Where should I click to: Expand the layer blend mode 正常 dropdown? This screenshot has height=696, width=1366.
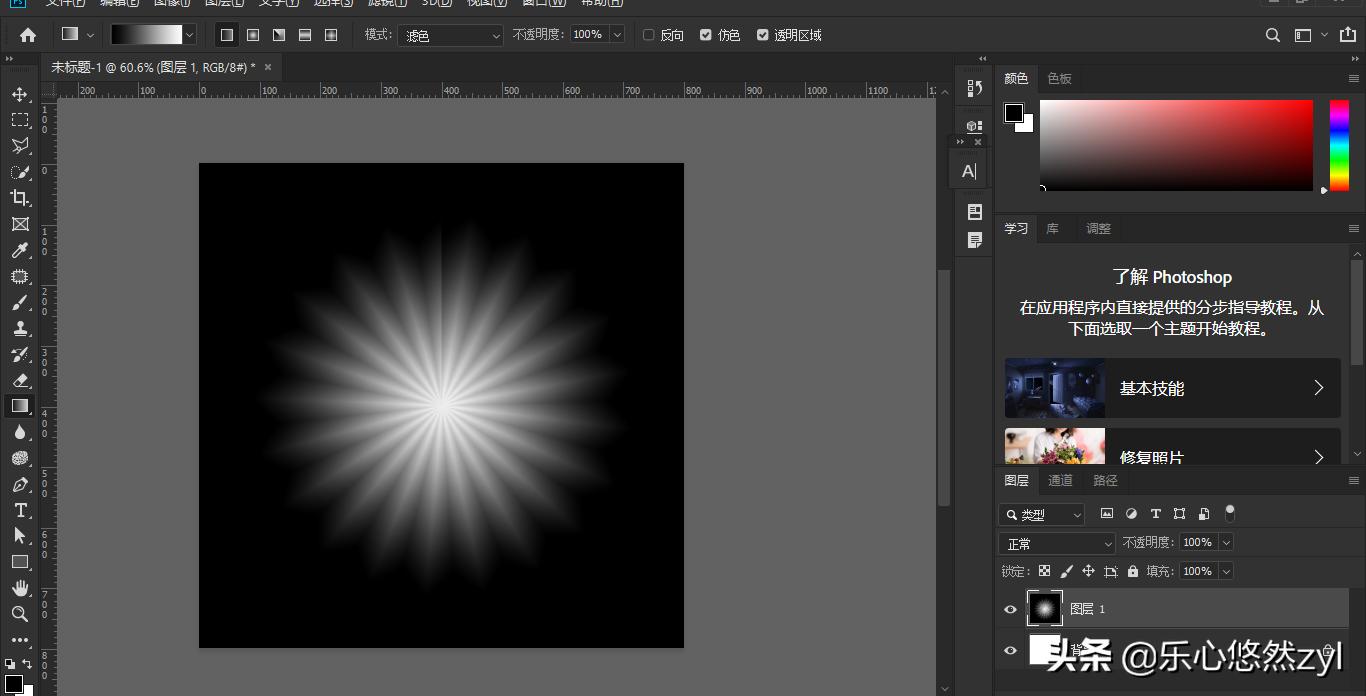click(x=1056, y=543)
